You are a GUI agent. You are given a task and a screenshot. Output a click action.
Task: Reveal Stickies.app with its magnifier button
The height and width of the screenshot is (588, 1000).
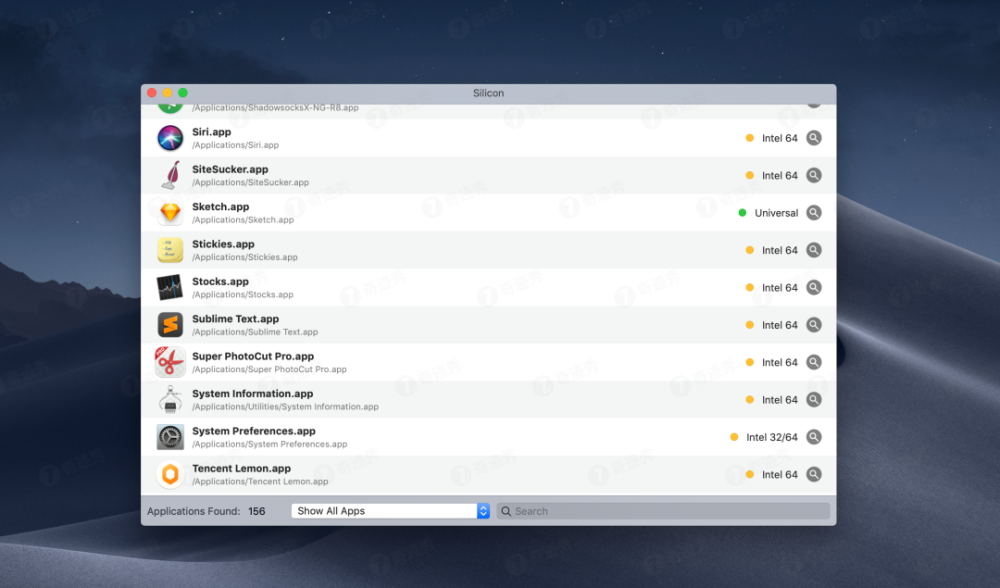coord(814,250)
